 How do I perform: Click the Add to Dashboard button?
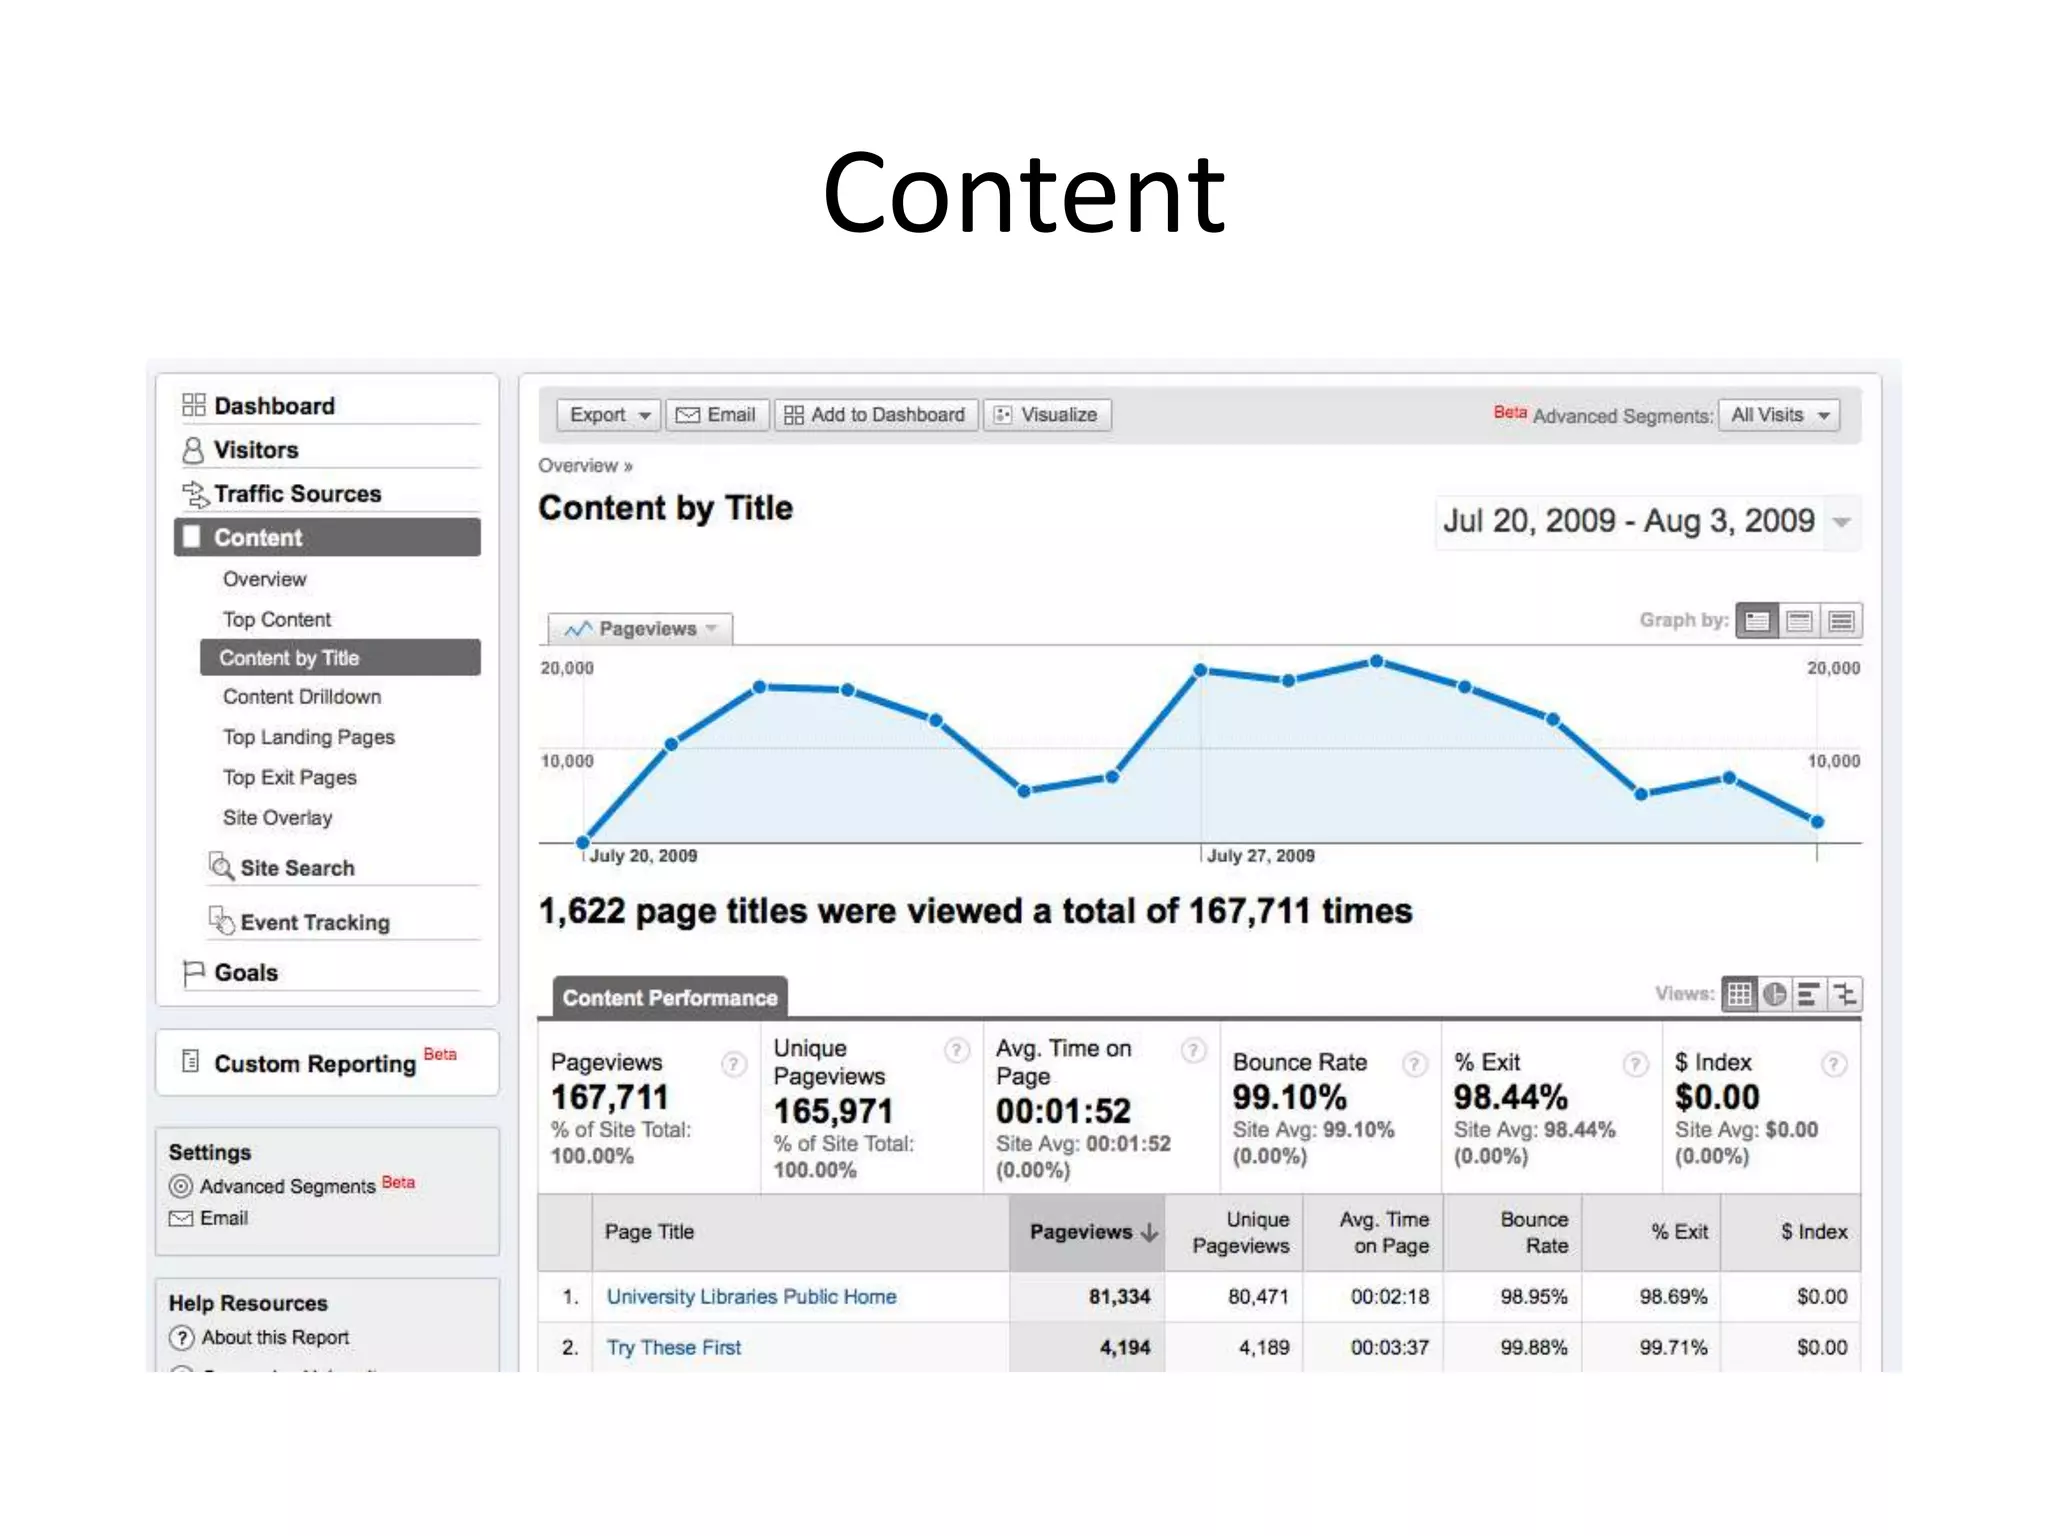[875, 415]
